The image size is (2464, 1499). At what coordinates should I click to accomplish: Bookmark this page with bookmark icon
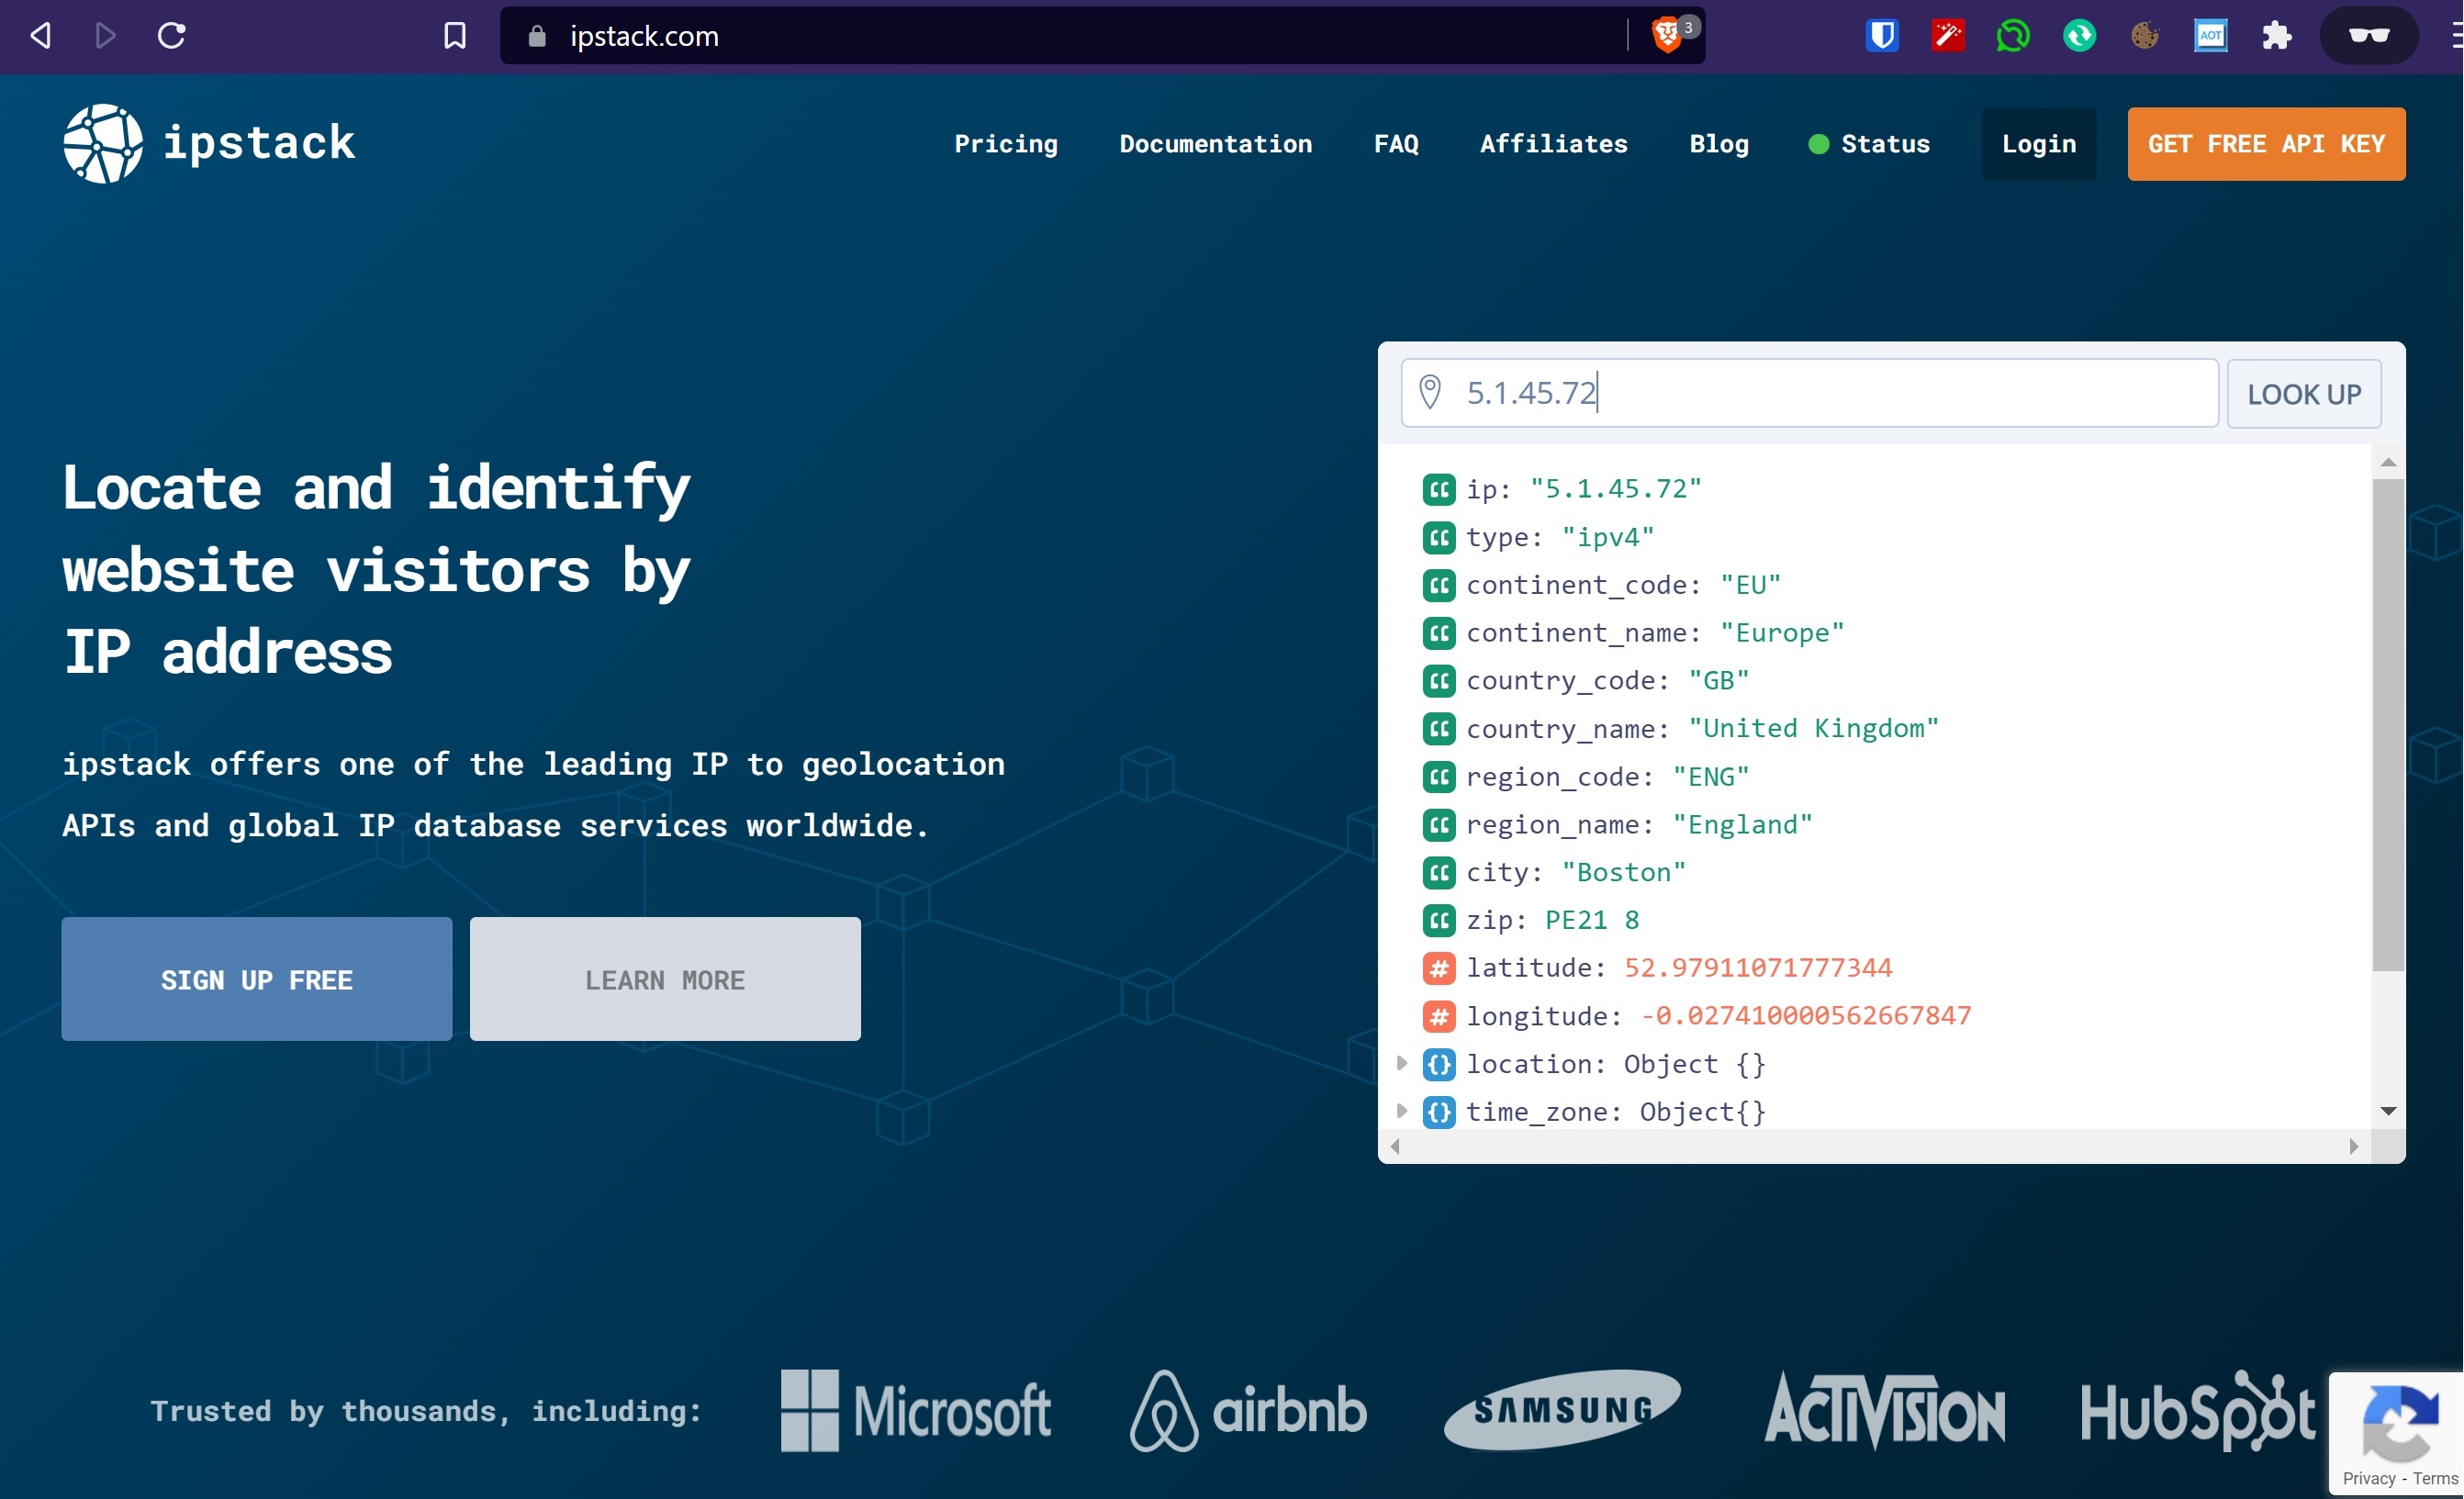coord(455,36)
